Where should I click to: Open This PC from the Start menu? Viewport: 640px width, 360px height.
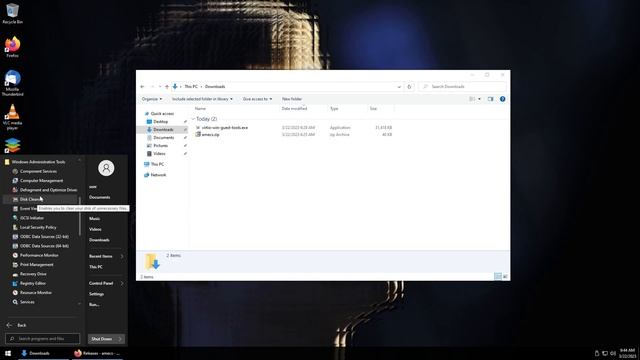point(96,267)
